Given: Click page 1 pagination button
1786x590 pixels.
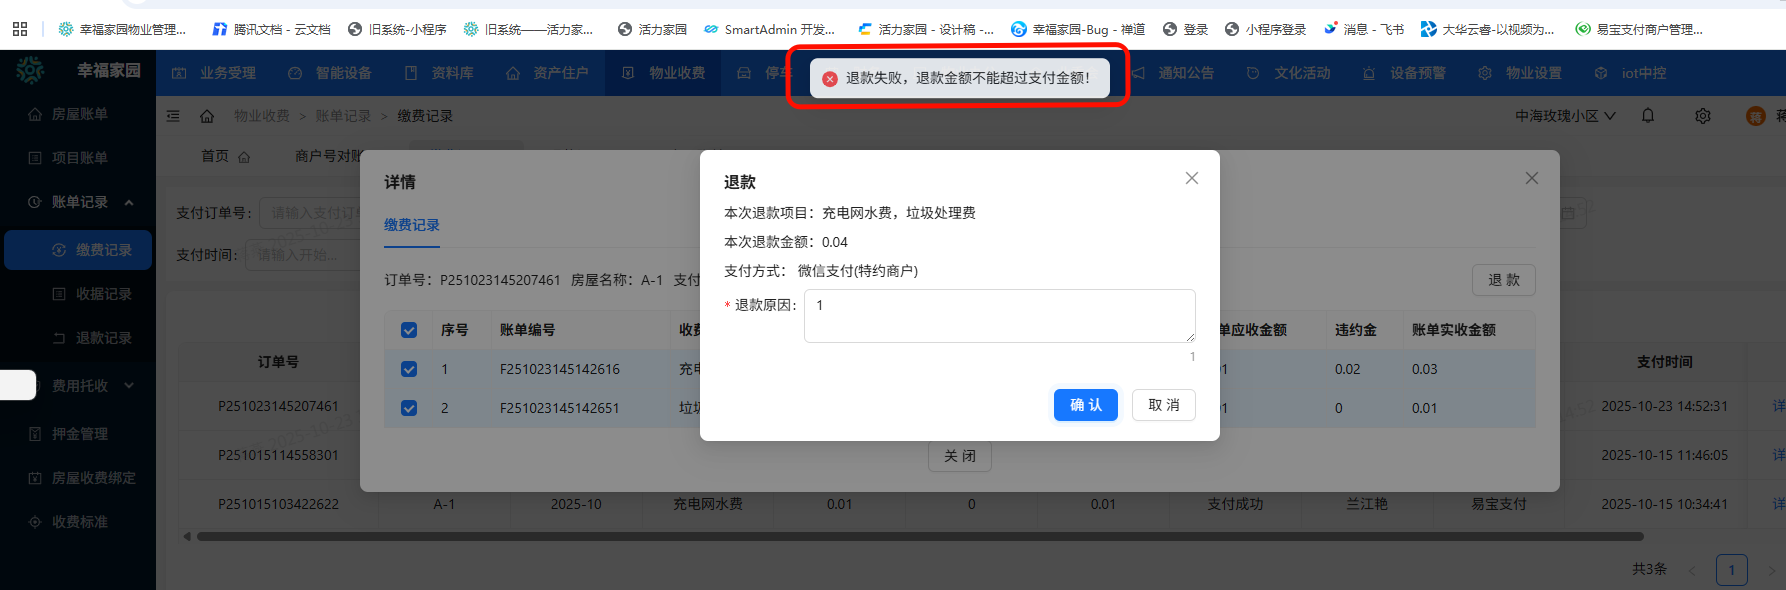Looking at the screenshot, I should click(1731, 569).
